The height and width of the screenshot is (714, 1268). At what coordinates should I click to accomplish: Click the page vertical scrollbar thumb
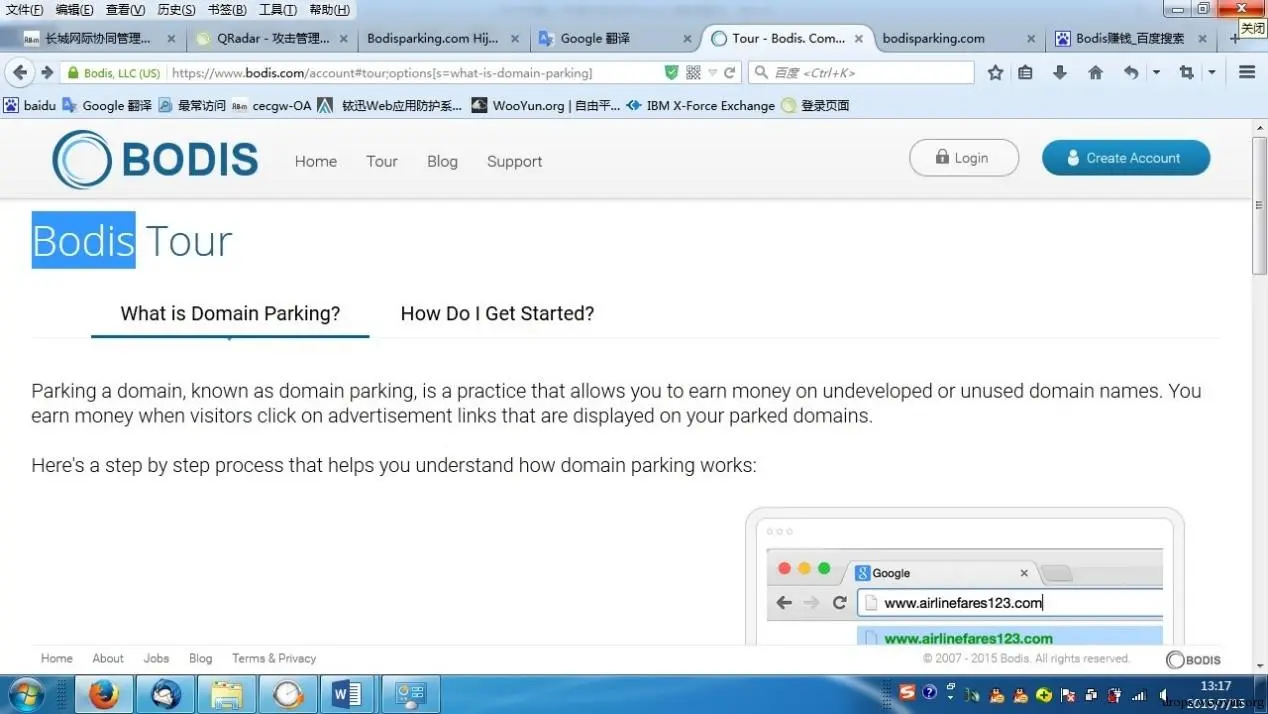1259,205
